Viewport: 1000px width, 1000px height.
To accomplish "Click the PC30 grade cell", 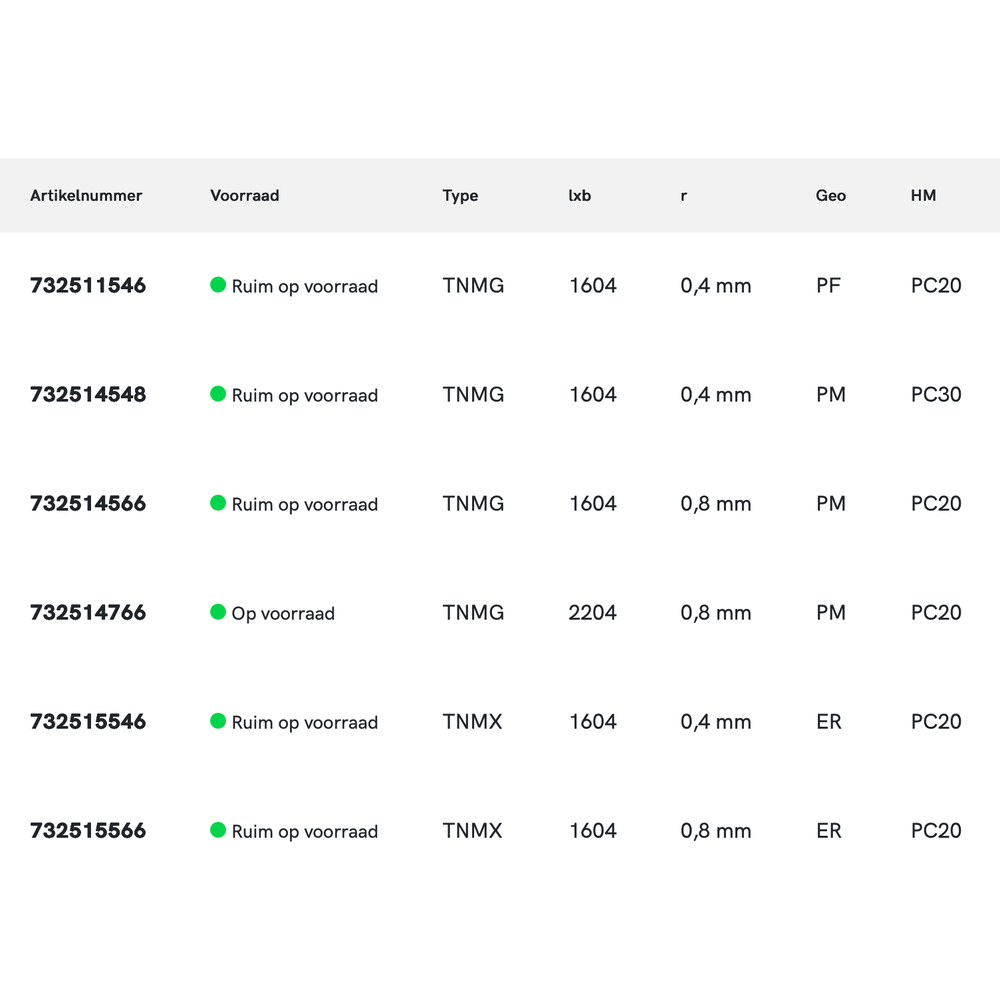I will pos(936,395).
